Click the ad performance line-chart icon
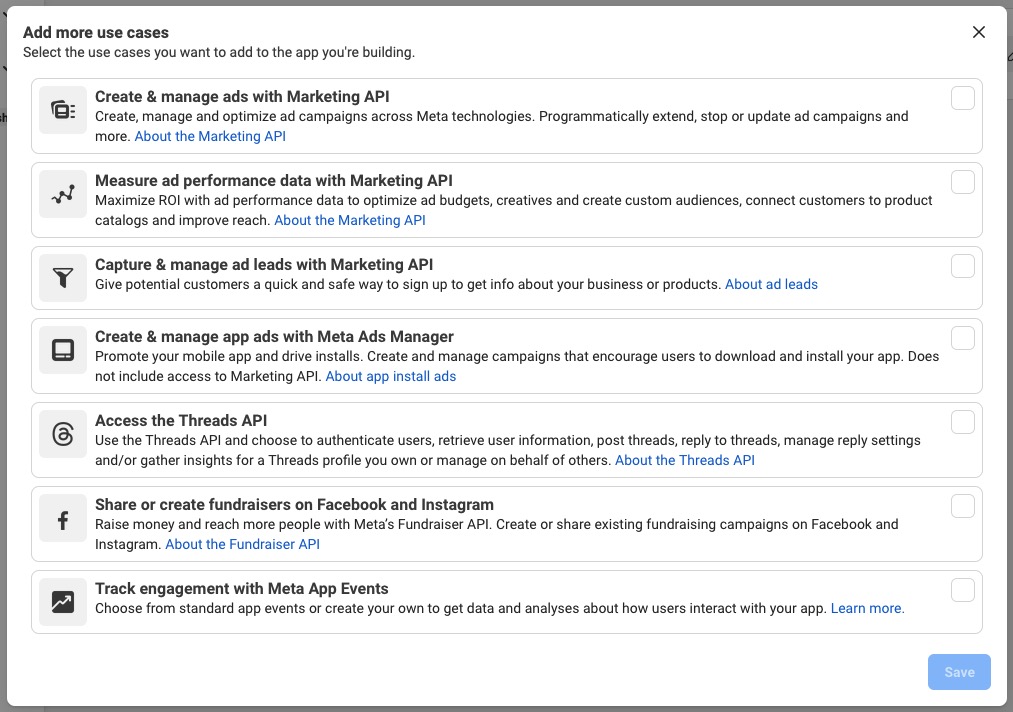1013x712 pixels. tap(63, 194)
